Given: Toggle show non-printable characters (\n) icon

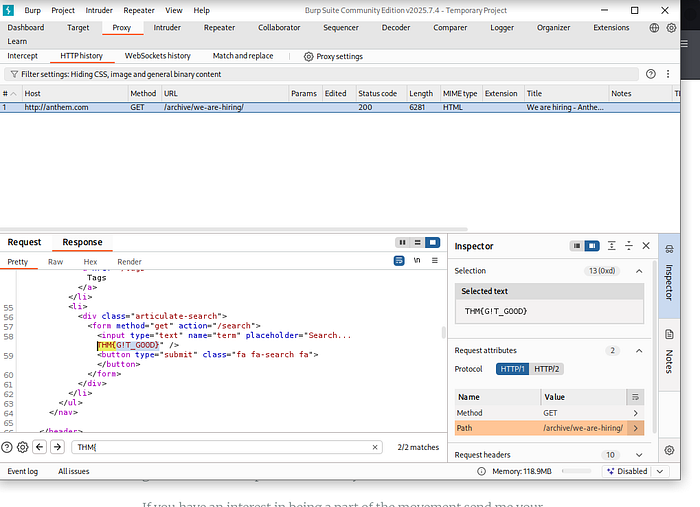Looking at the screenshot, I should [417, 261].
